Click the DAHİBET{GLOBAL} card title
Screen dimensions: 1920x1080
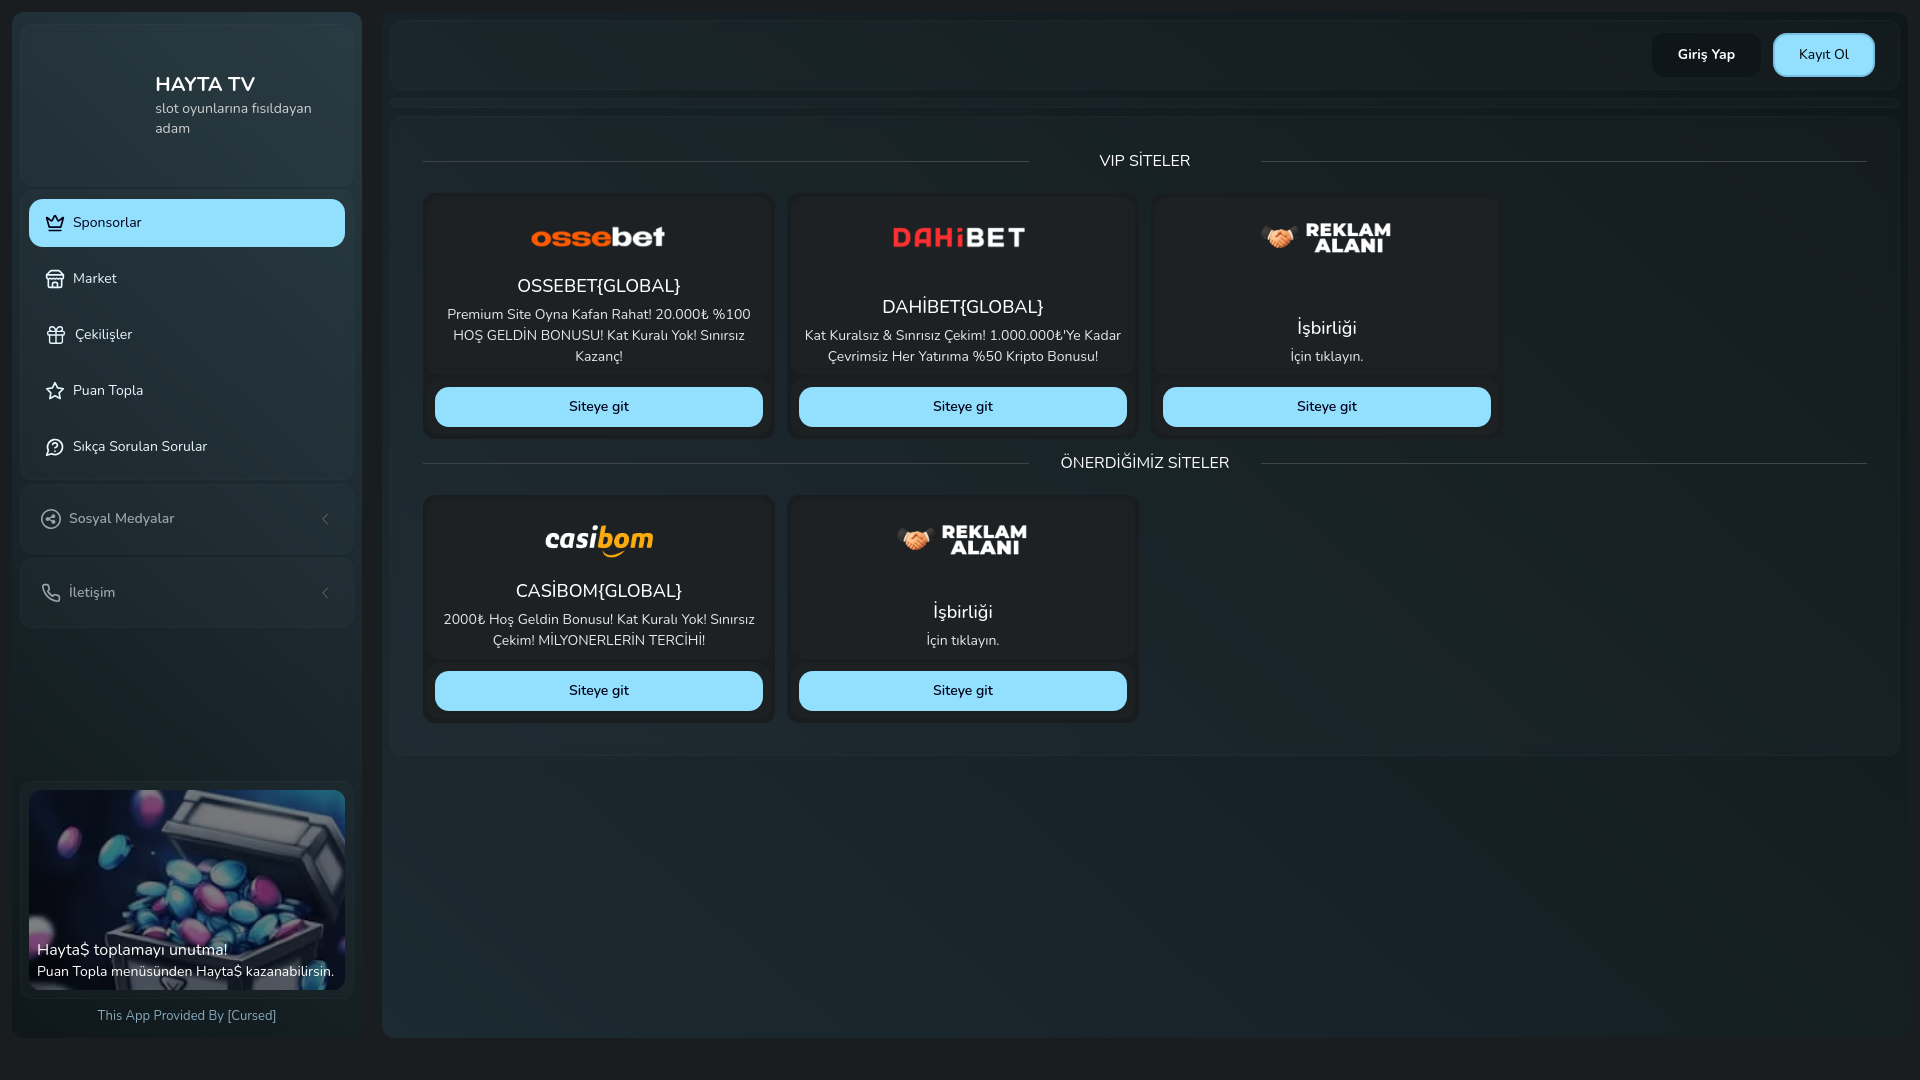tap(963, 307)
